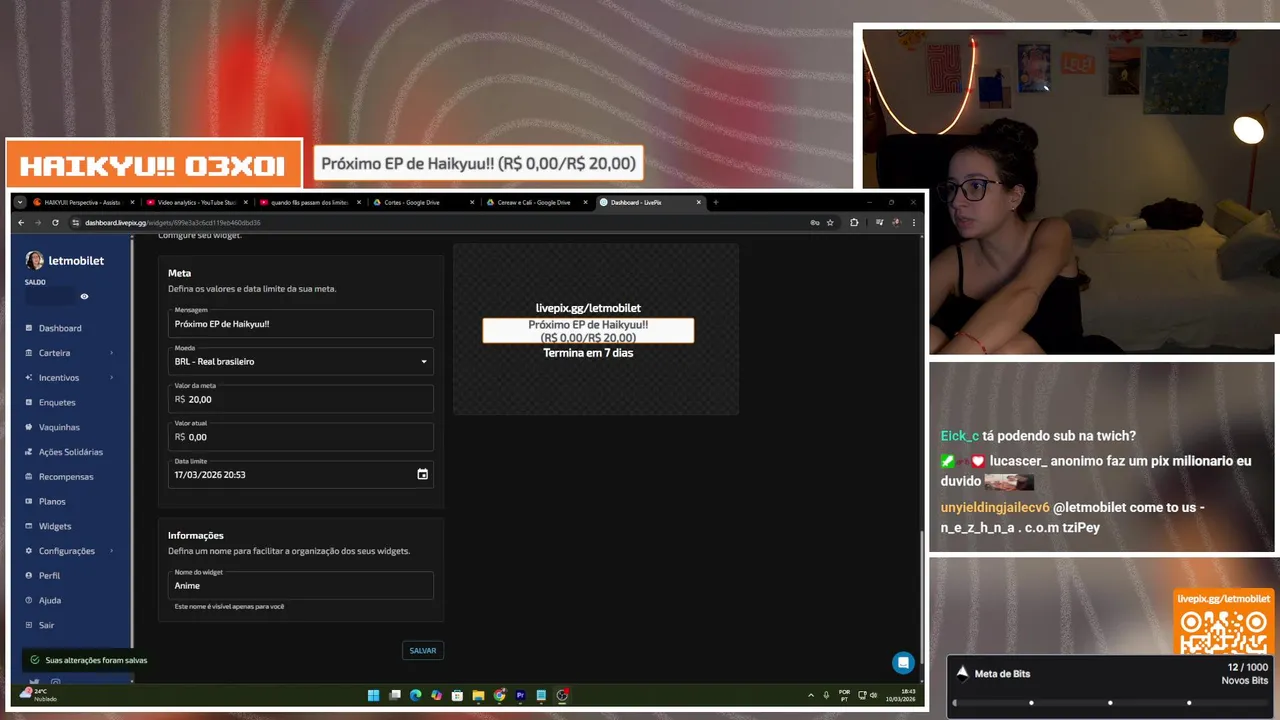Open Carteira section in sidebar
1280x720 pixels.
[x=55, y=353]
